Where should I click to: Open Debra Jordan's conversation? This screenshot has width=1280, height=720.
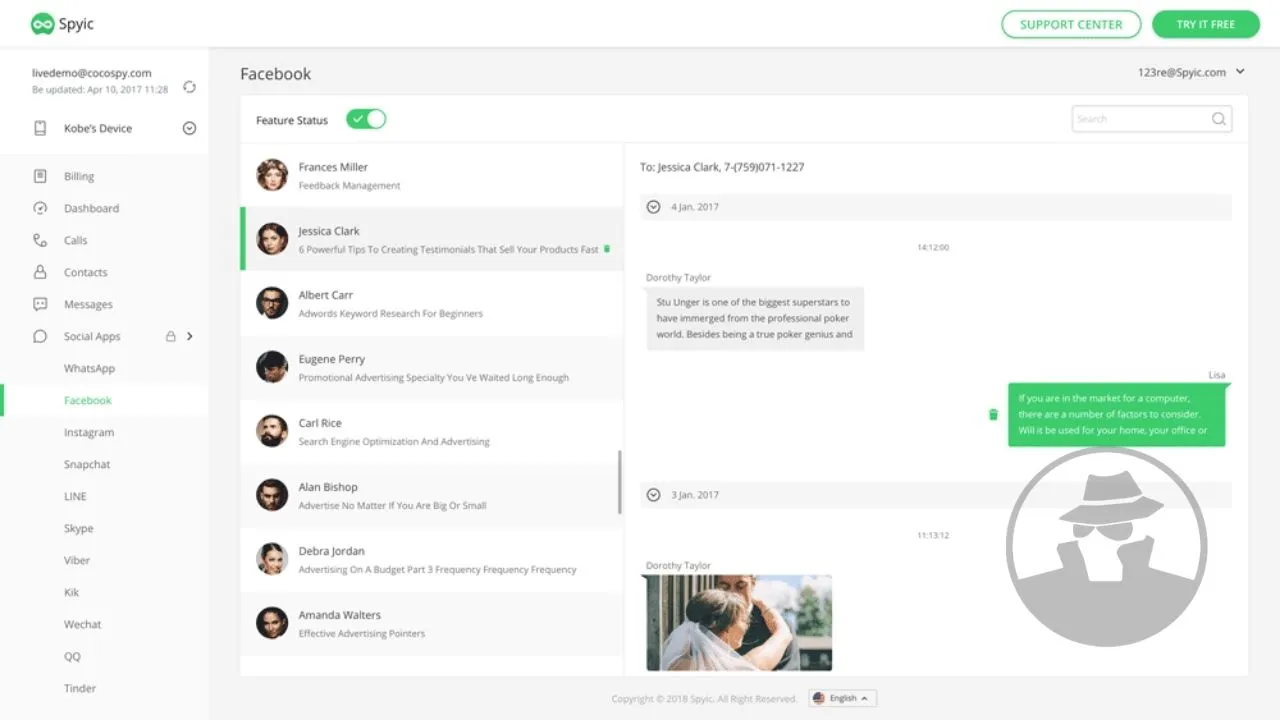pos(432,559)
